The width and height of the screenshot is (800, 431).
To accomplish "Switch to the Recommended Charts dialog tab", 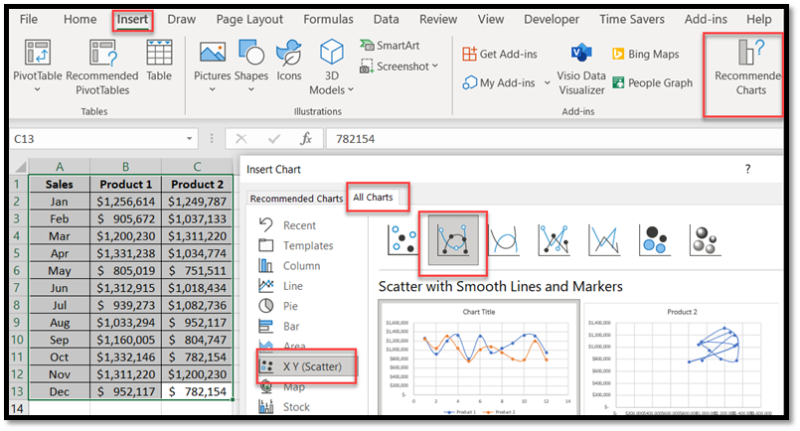I will (296, 198).
